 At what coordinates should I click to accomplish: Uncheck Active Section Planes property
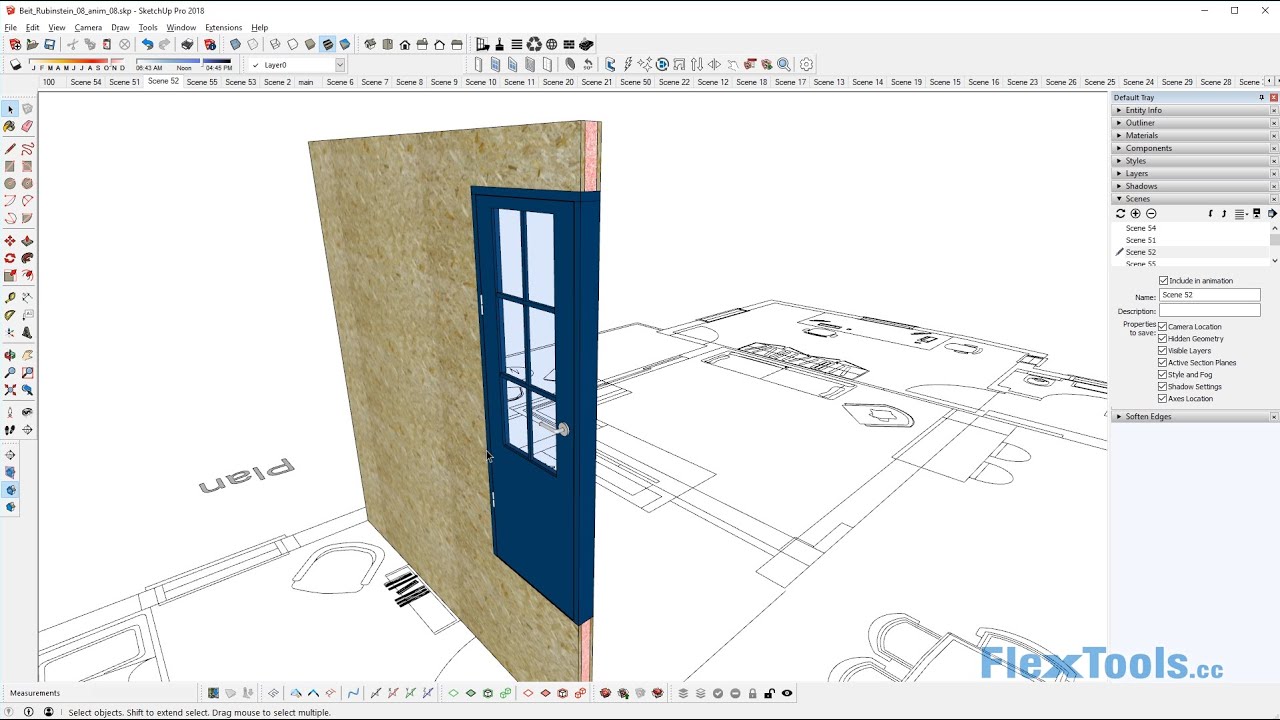coord(1162,363)
